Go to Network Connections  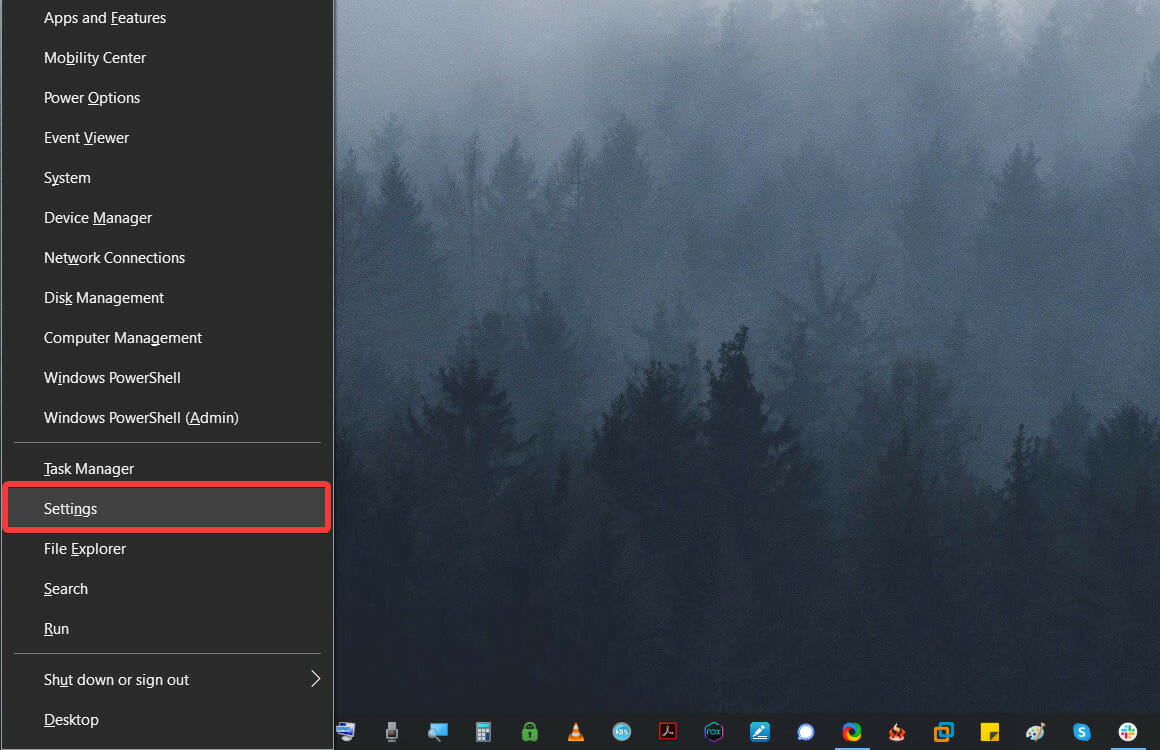coord(167,257)
